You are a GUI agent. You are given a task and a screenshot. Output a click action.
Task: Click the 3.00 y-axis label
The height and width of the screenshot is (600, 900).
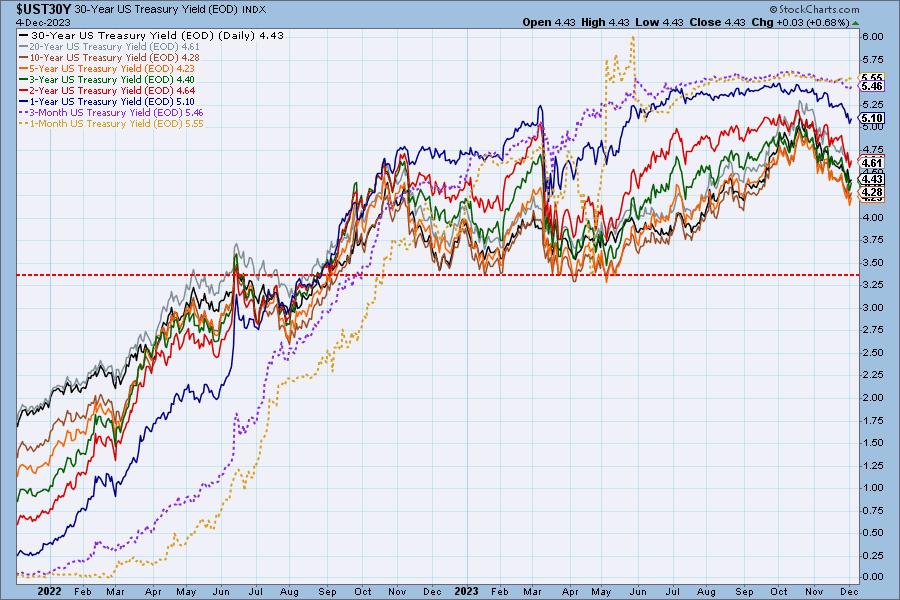[872, 307]
